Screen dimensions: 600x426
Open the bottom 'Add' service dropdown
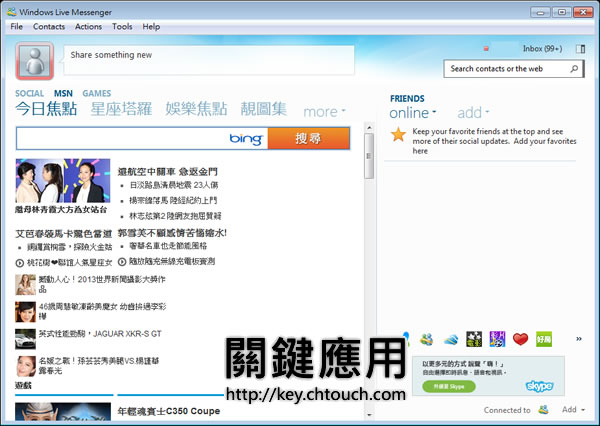pyautogui.click(x=573, y=410)
